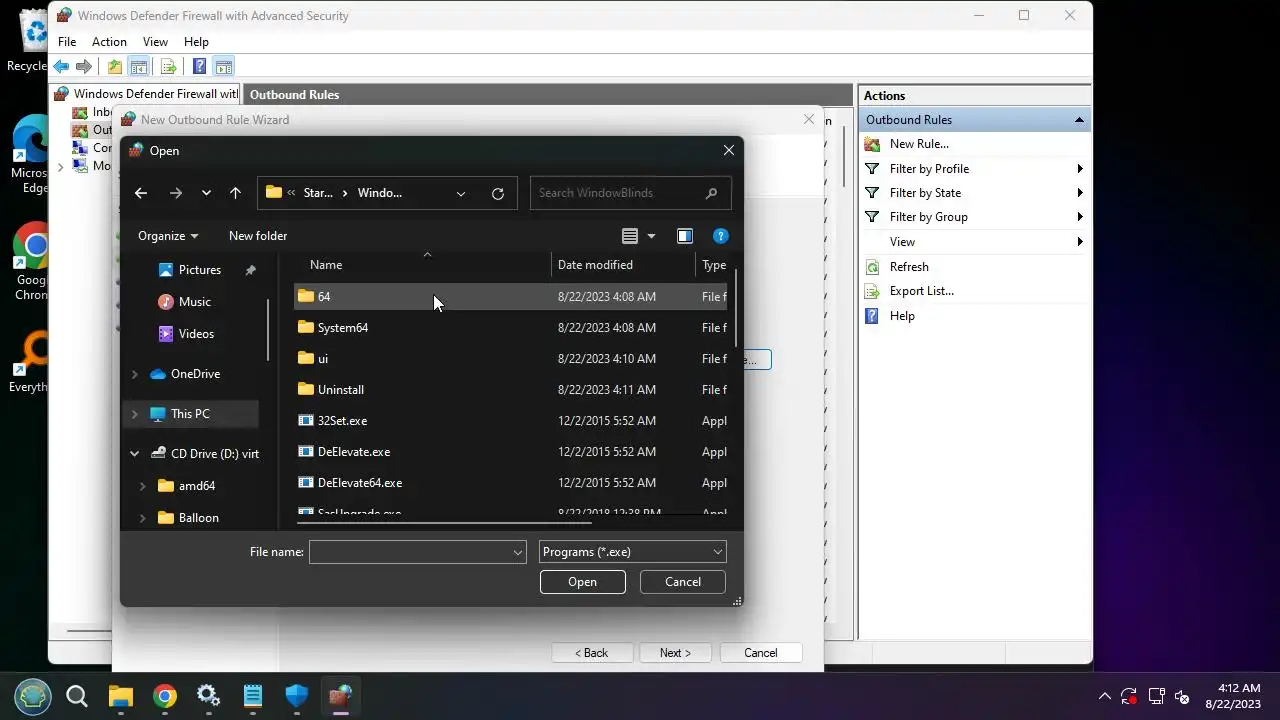1280x720 pixels.
Task: Select the 32Set.exe file
Action: tap(510, 421)
